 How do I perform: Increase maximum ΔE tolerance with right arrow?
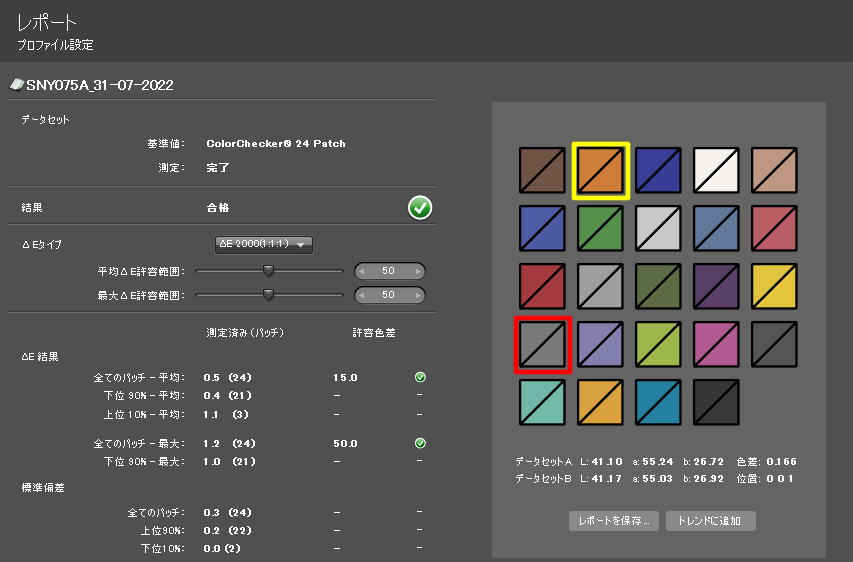417,295
